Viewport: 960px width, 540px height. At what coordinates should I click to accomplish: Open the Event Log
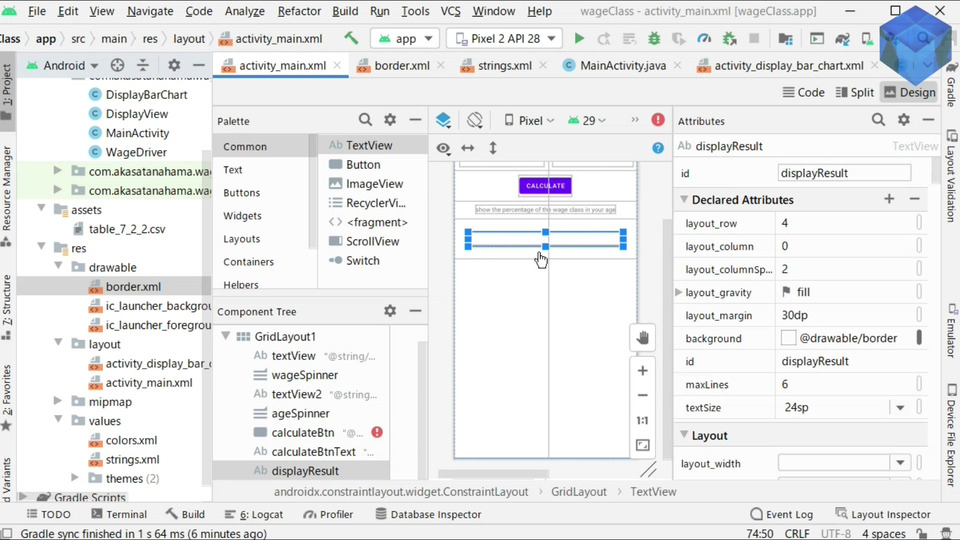click(x=782, y=514)
